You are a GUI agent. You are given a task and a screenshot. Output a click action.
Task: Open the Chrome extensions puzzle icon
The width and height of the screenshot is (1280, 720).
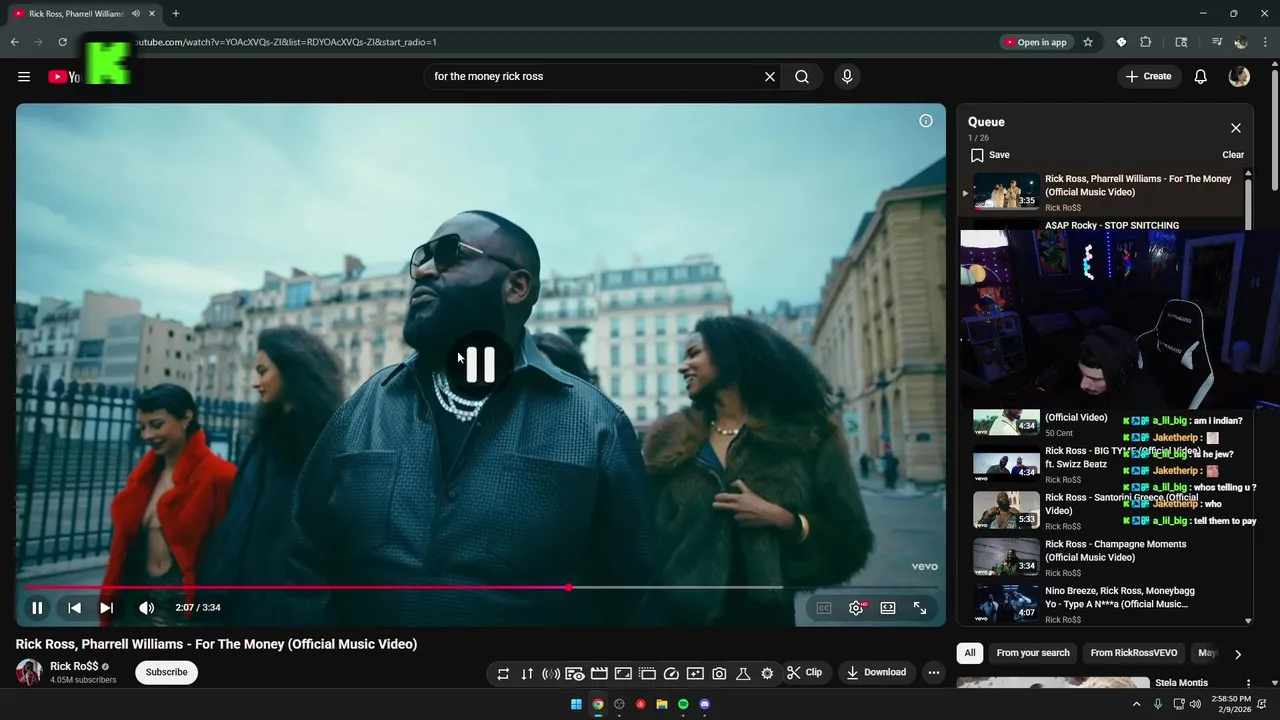pos(1146,42)
